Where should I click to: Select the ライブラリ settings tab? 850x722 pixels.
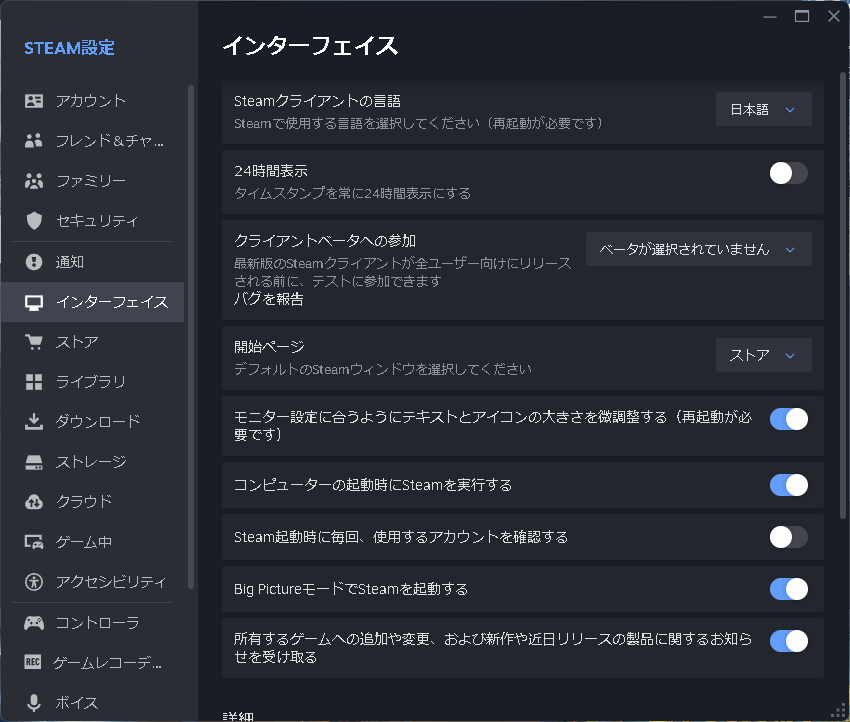click(93, 382)
